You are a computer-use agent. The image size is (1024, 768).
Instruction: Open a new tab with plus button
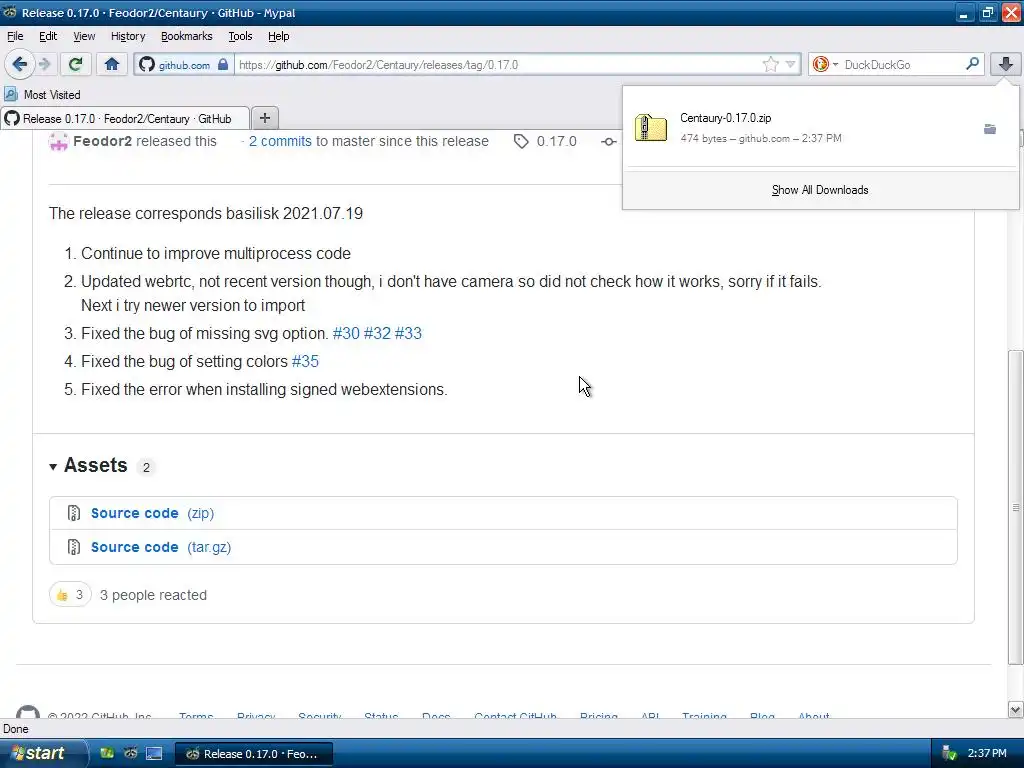pyautogui.click(x=264, y=118)
